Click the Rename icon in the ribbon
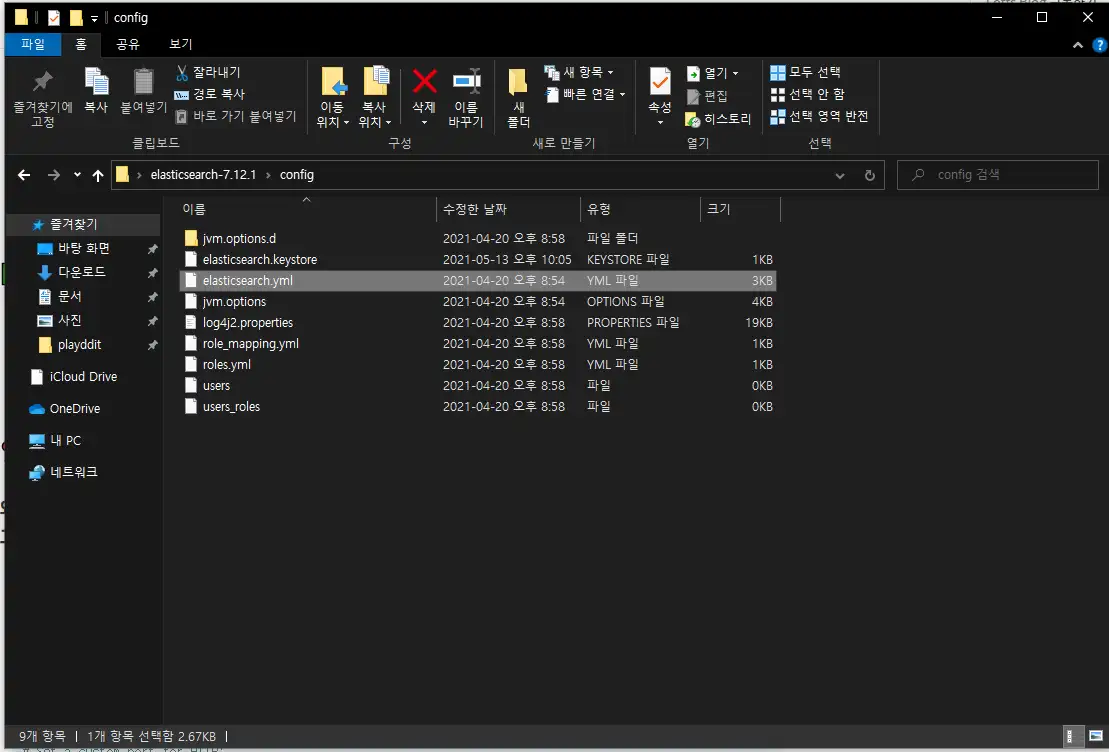This screenshot has width=1109, height=752. click(466, 81)
